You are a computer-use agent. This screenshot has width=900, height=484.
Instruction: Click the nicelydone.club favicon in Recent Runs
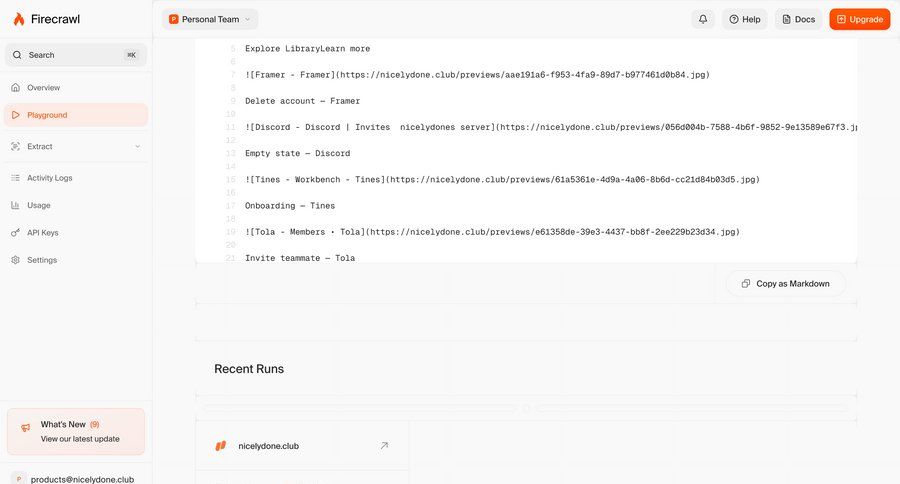pos(221,446)
